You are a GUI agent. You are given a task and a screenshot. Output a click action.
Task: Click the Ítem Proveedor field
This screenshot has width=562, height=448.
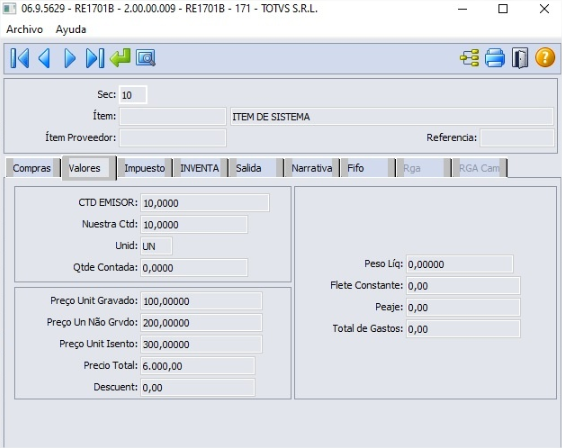click(173, 138)
